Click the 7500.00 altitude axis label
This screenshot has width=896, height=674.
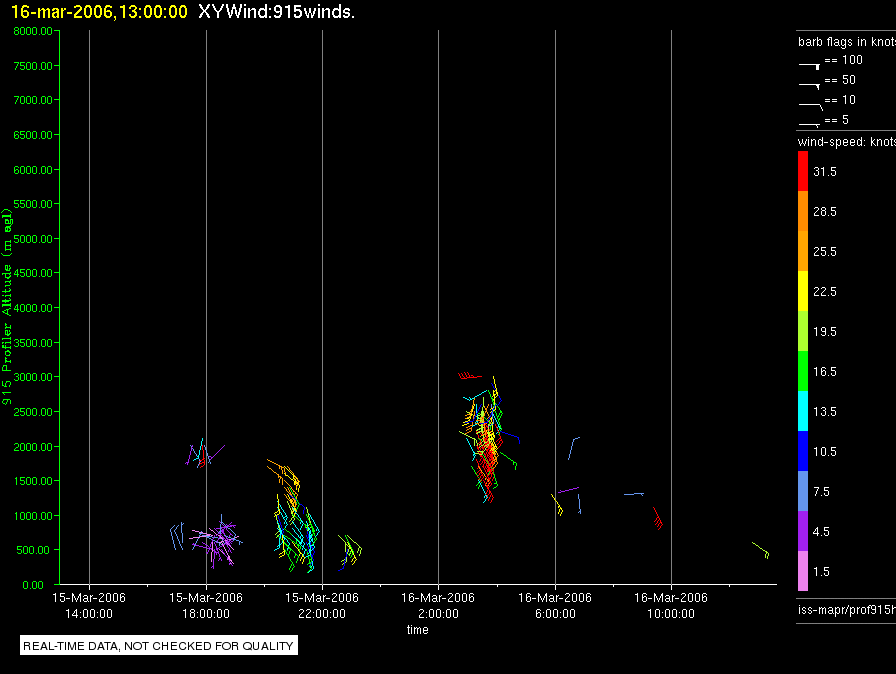(33, 66)
